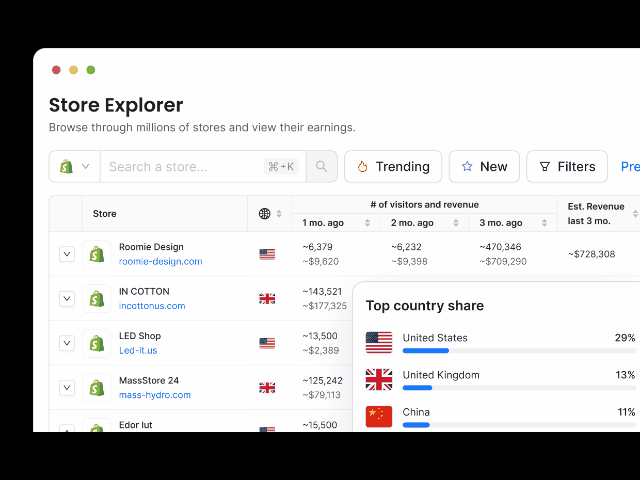Screen dimensions: 640x480
Task: Click the globe country column icon
Action: [x=265, y=214]
